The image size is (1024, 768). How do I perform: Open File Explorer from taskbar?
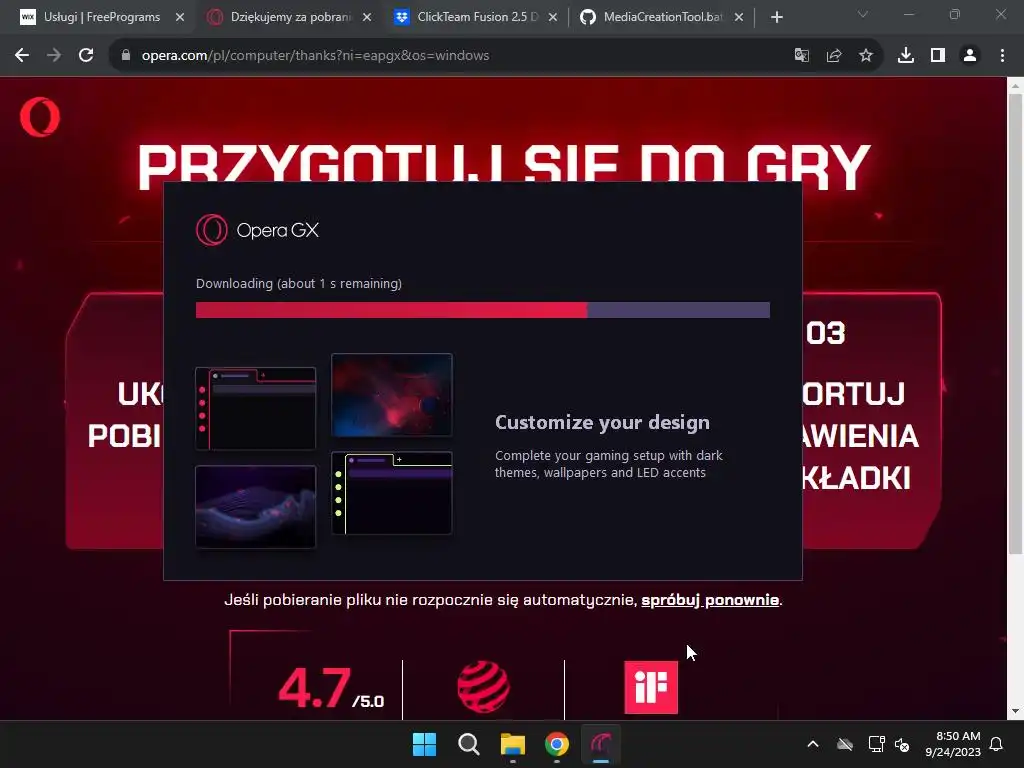coord(513,744)
